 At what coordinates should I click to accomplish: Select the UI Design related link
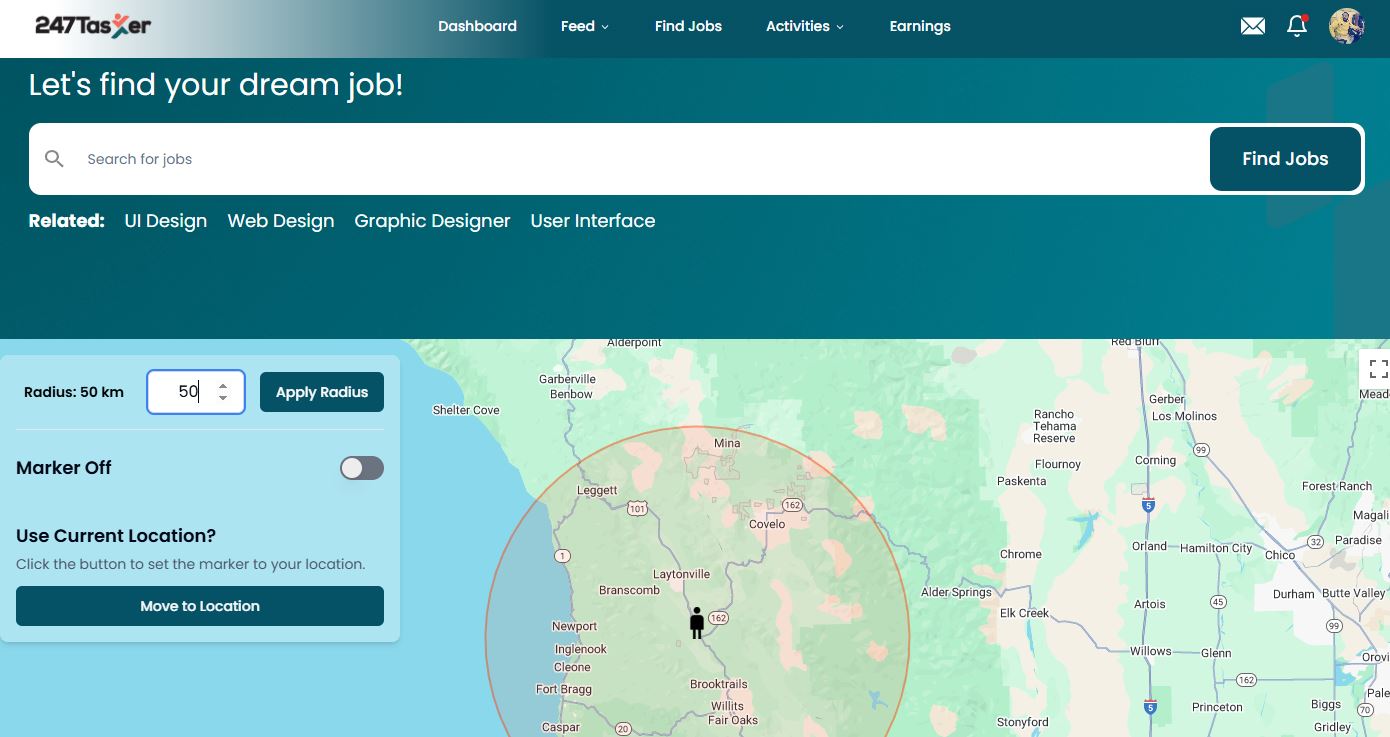coord(166,221)
